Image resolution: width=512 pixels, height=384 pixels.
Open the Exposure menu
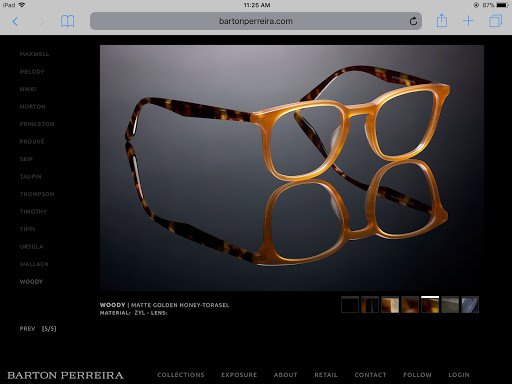pyautogui.click(x=239, y=375)
